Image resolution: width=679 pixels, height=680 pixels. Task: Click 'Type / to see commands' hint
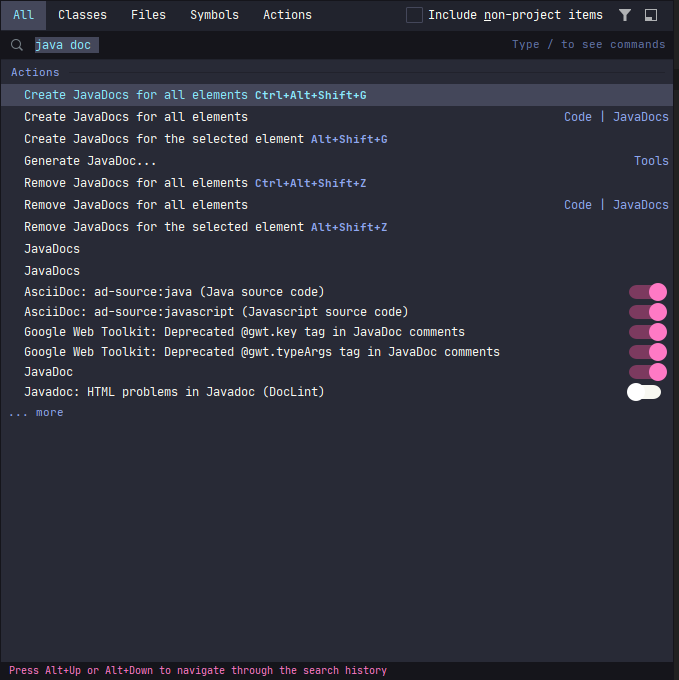(x=588, y=45)
